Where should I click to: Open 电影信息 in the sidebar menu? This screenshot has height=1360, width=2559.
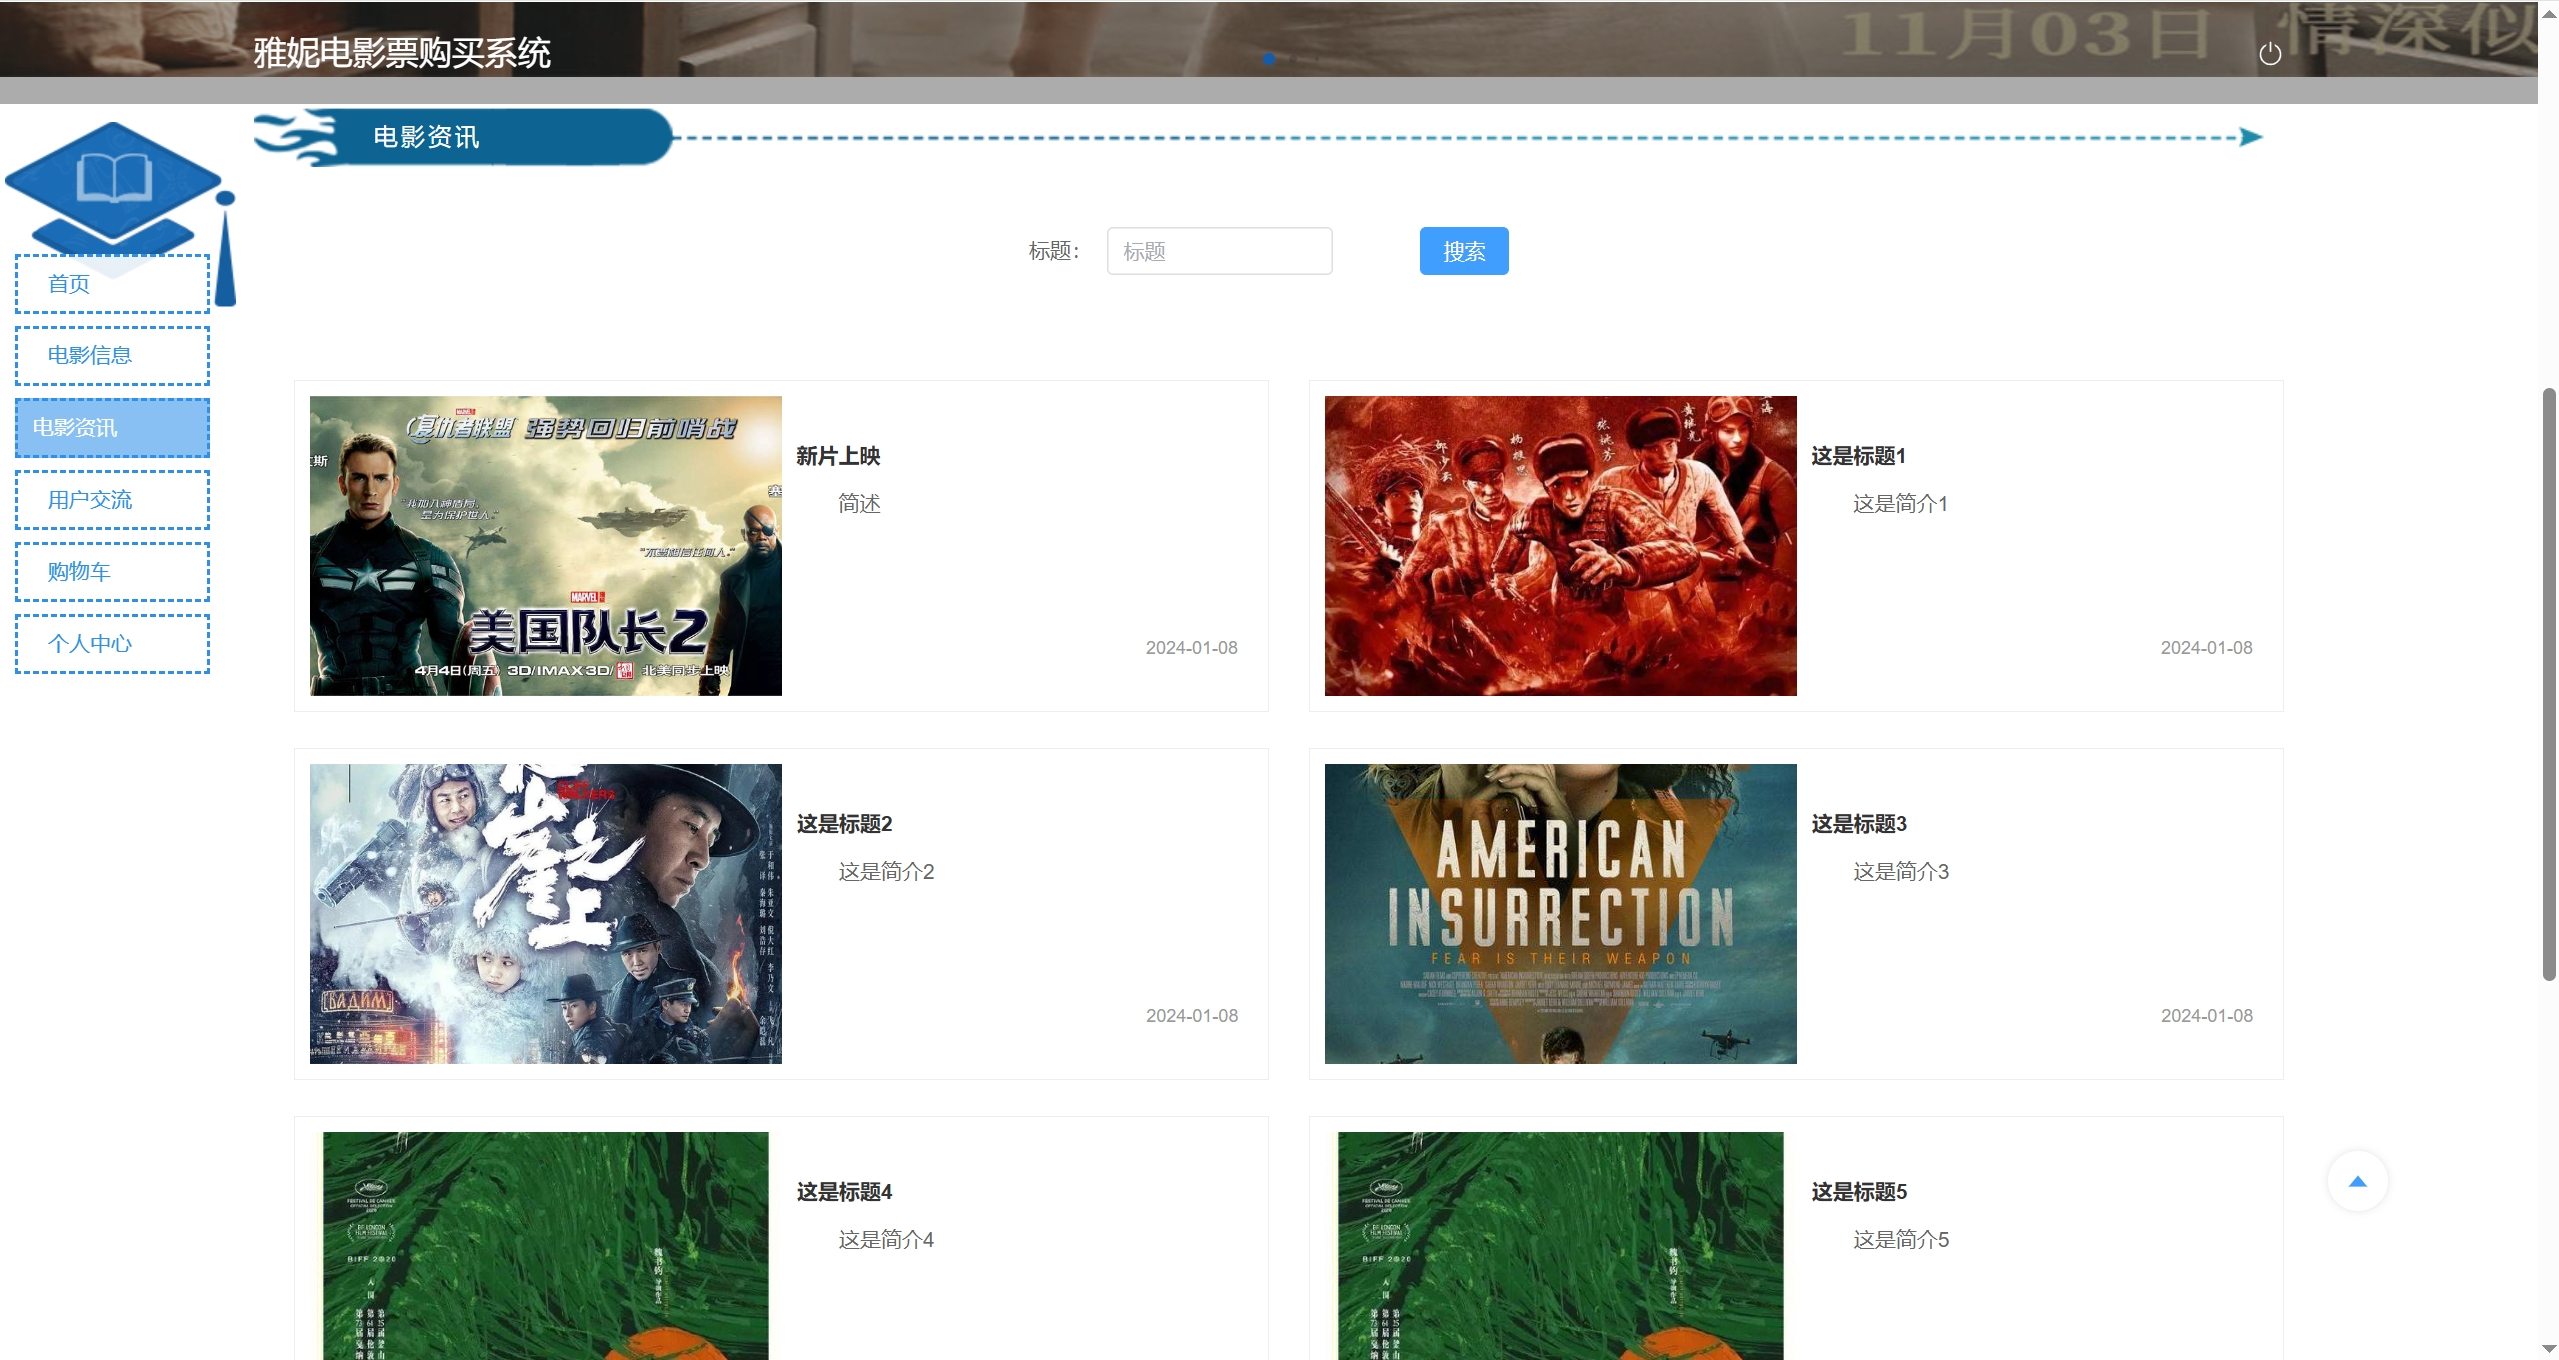tap(112, 356)
